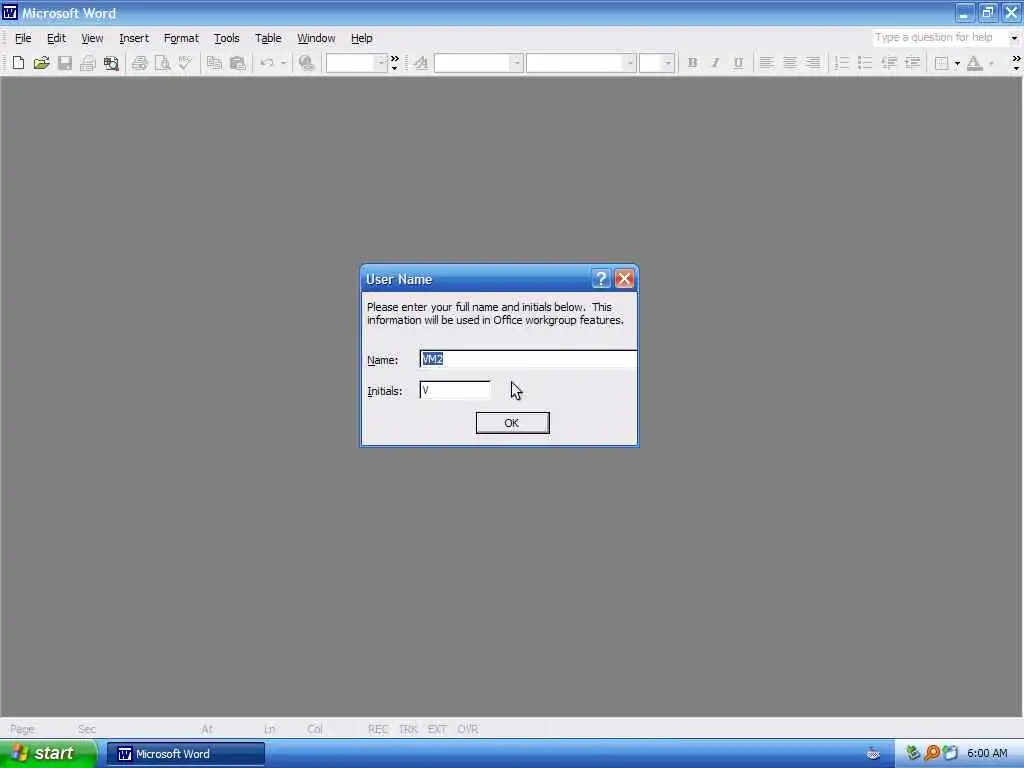Click the Copy toolbar icon
This screenshot has width=1024, height=768.
tap(214, 63)
